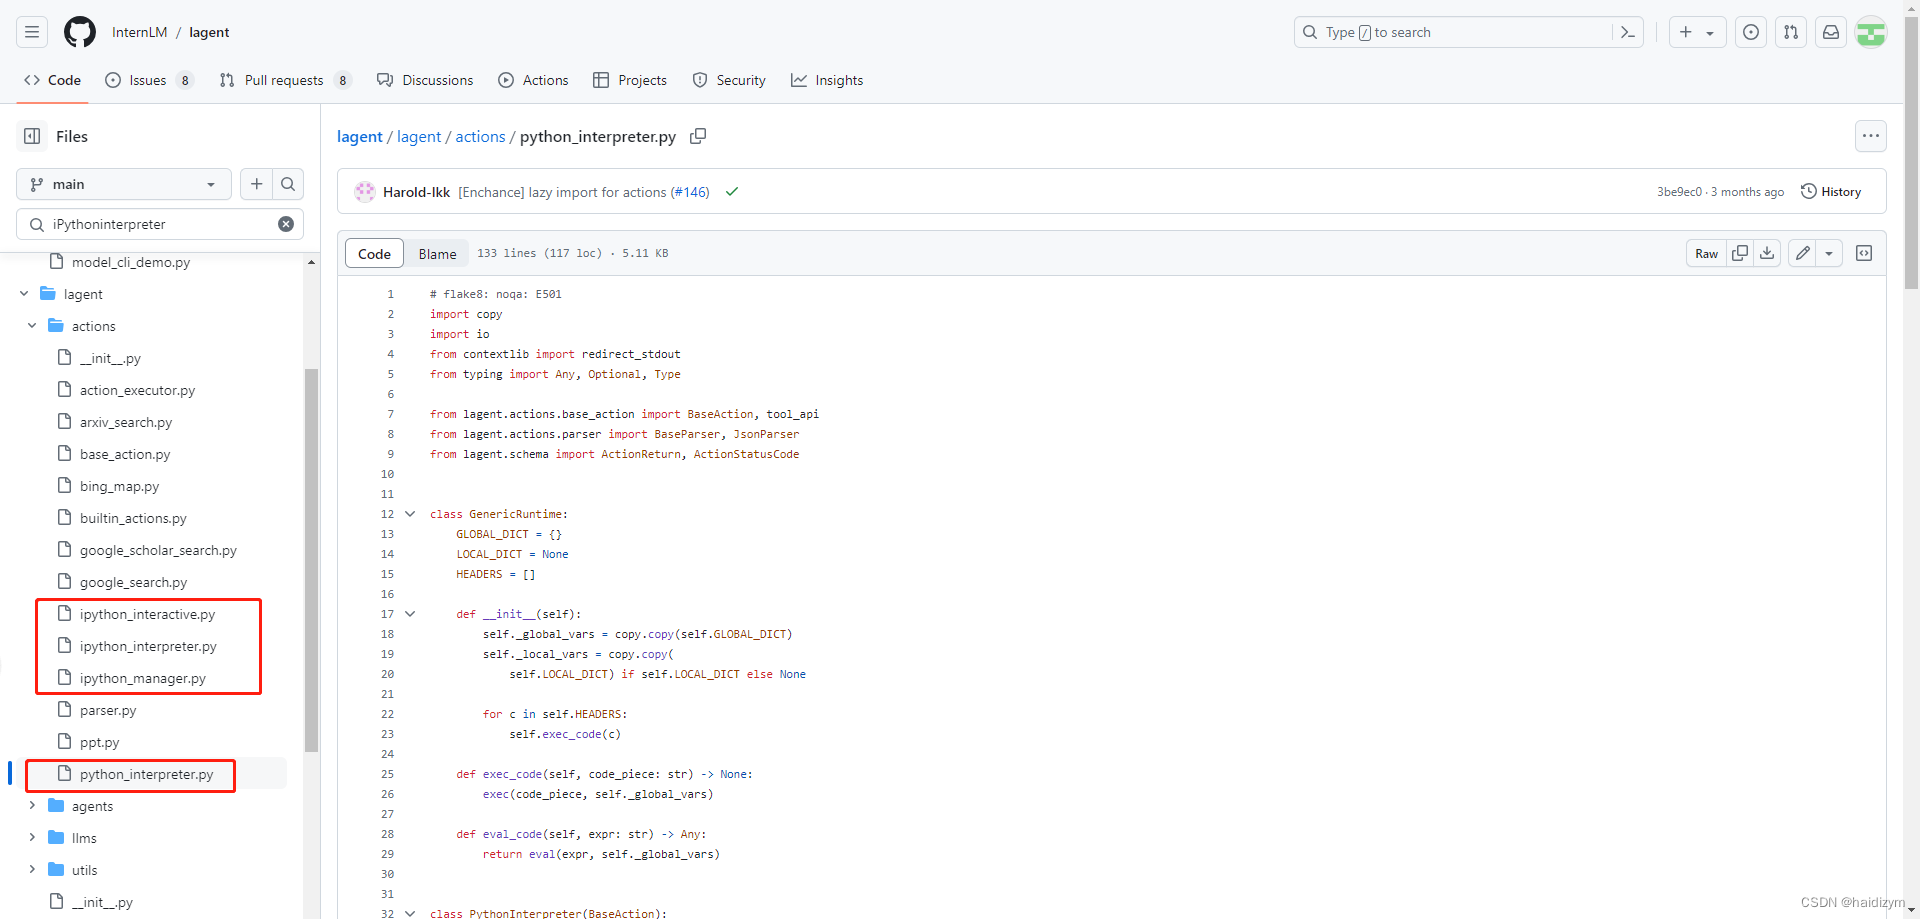Open the issues shortcut icon in header
This screenshot has width=1920, height=919.
[x=1751, y=32]
